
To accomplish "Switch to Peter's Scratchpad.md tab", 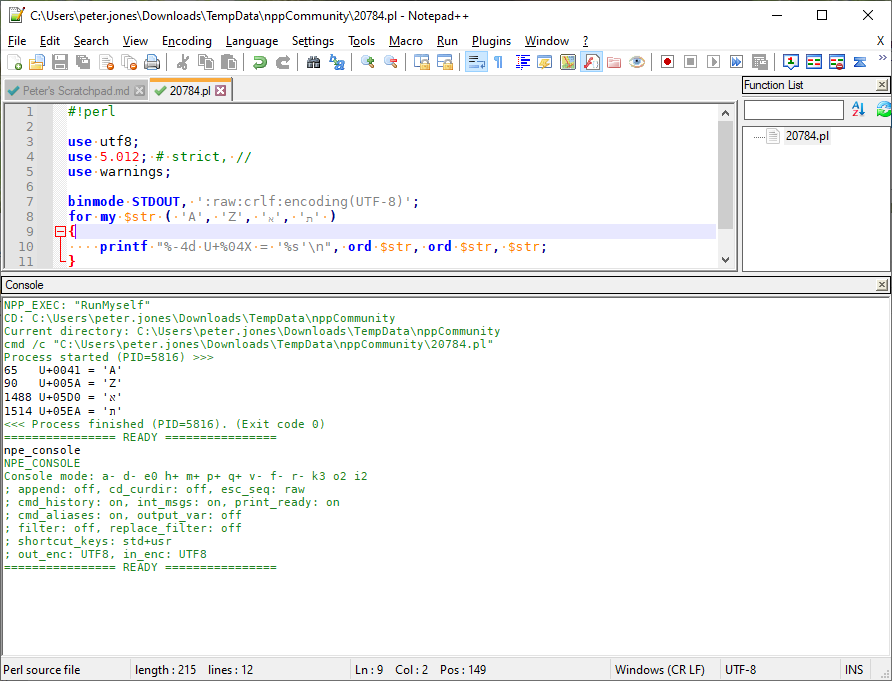I will pyautogui.click(x=76, y=91).
